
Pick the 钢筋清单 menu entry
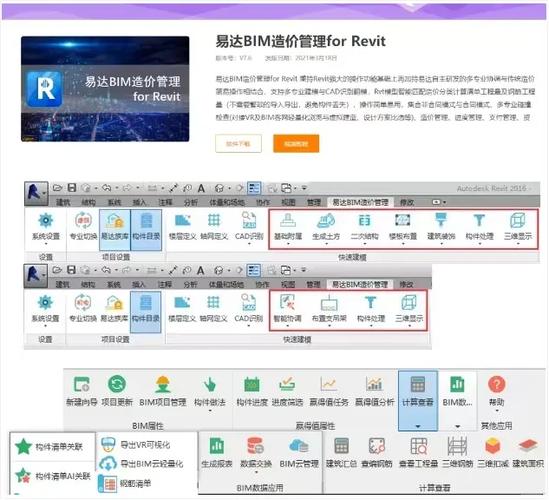pos(125,484)
